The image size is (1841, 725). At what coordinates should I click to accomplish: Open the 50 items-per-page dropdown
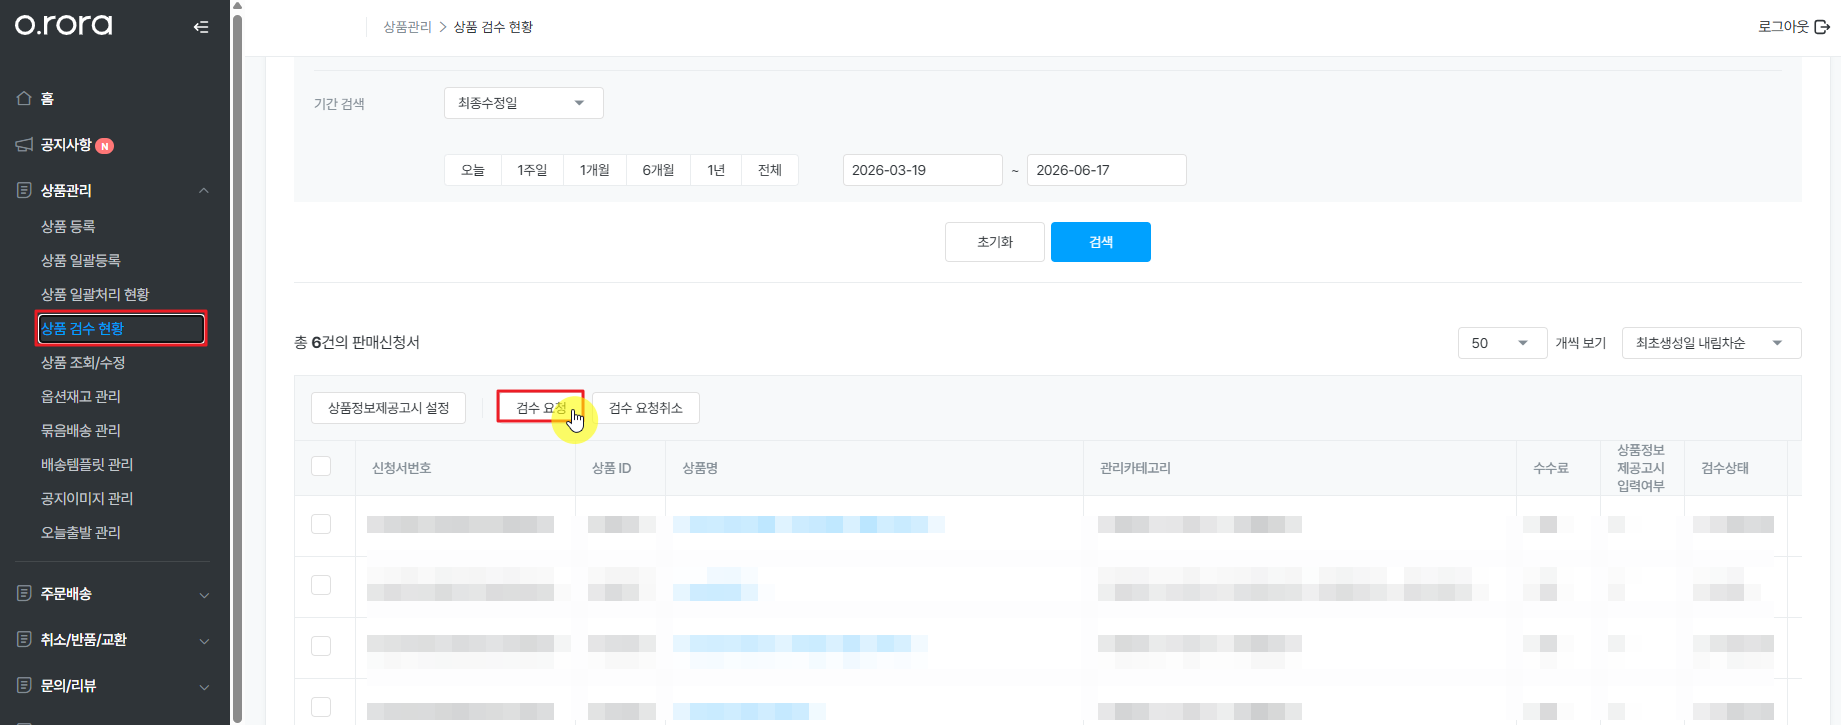pyautogui.click(x=1502, y=343)
